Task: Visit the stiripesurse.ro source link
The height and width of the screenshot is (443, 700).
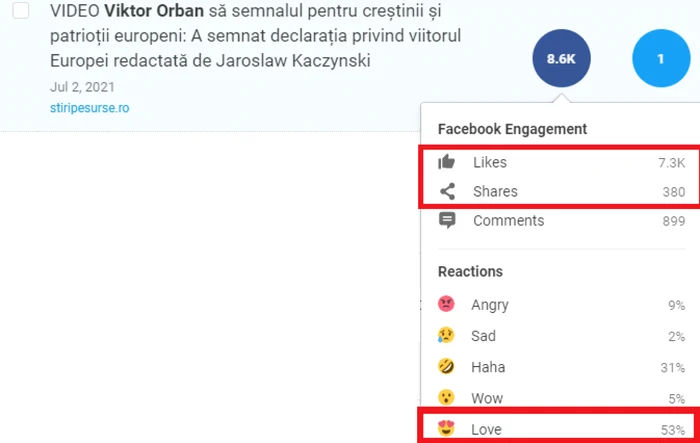Action: [89, 108]
